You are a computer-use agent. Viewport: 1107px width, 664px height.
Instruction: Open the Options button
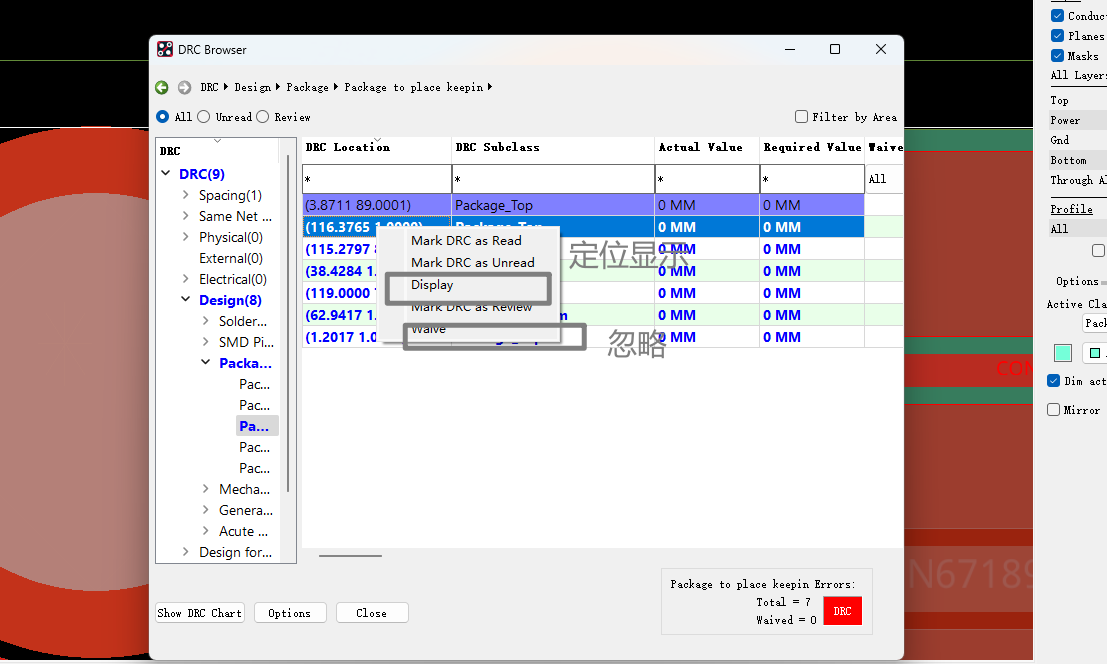tap(289, 612)
